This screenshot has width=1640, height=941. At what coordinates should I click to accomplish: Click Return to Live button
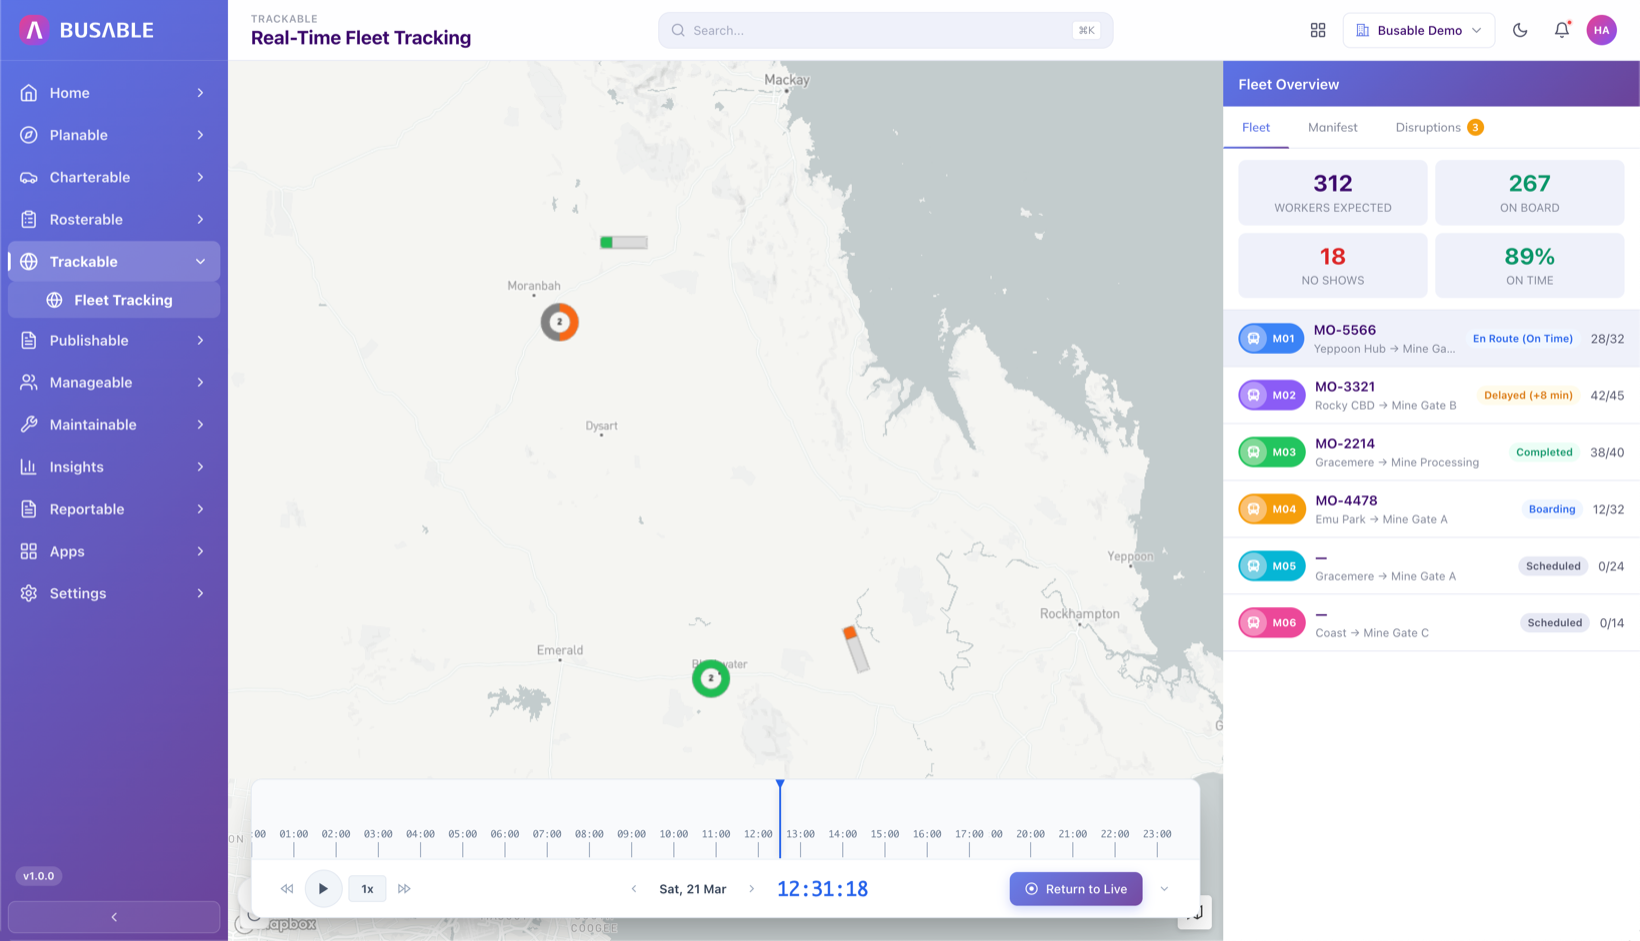click(1076, 889)
